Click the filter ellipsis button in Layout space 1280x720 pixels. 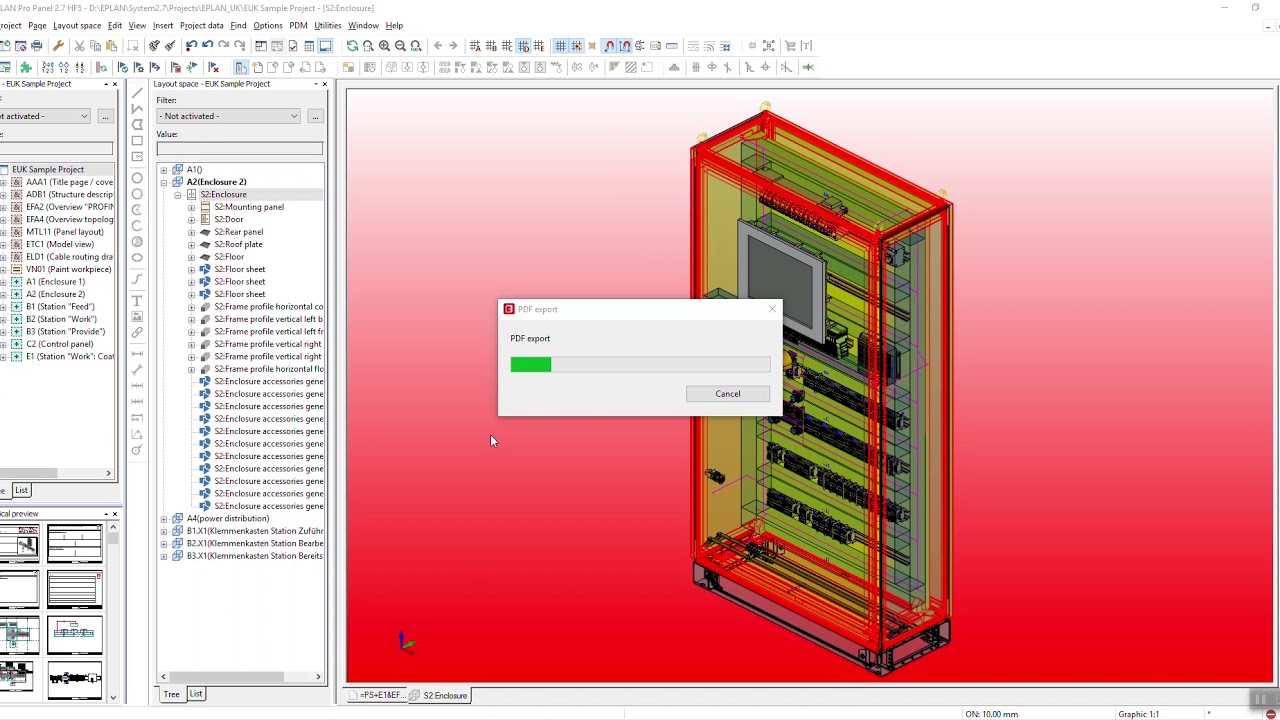[x=315, y=116]
